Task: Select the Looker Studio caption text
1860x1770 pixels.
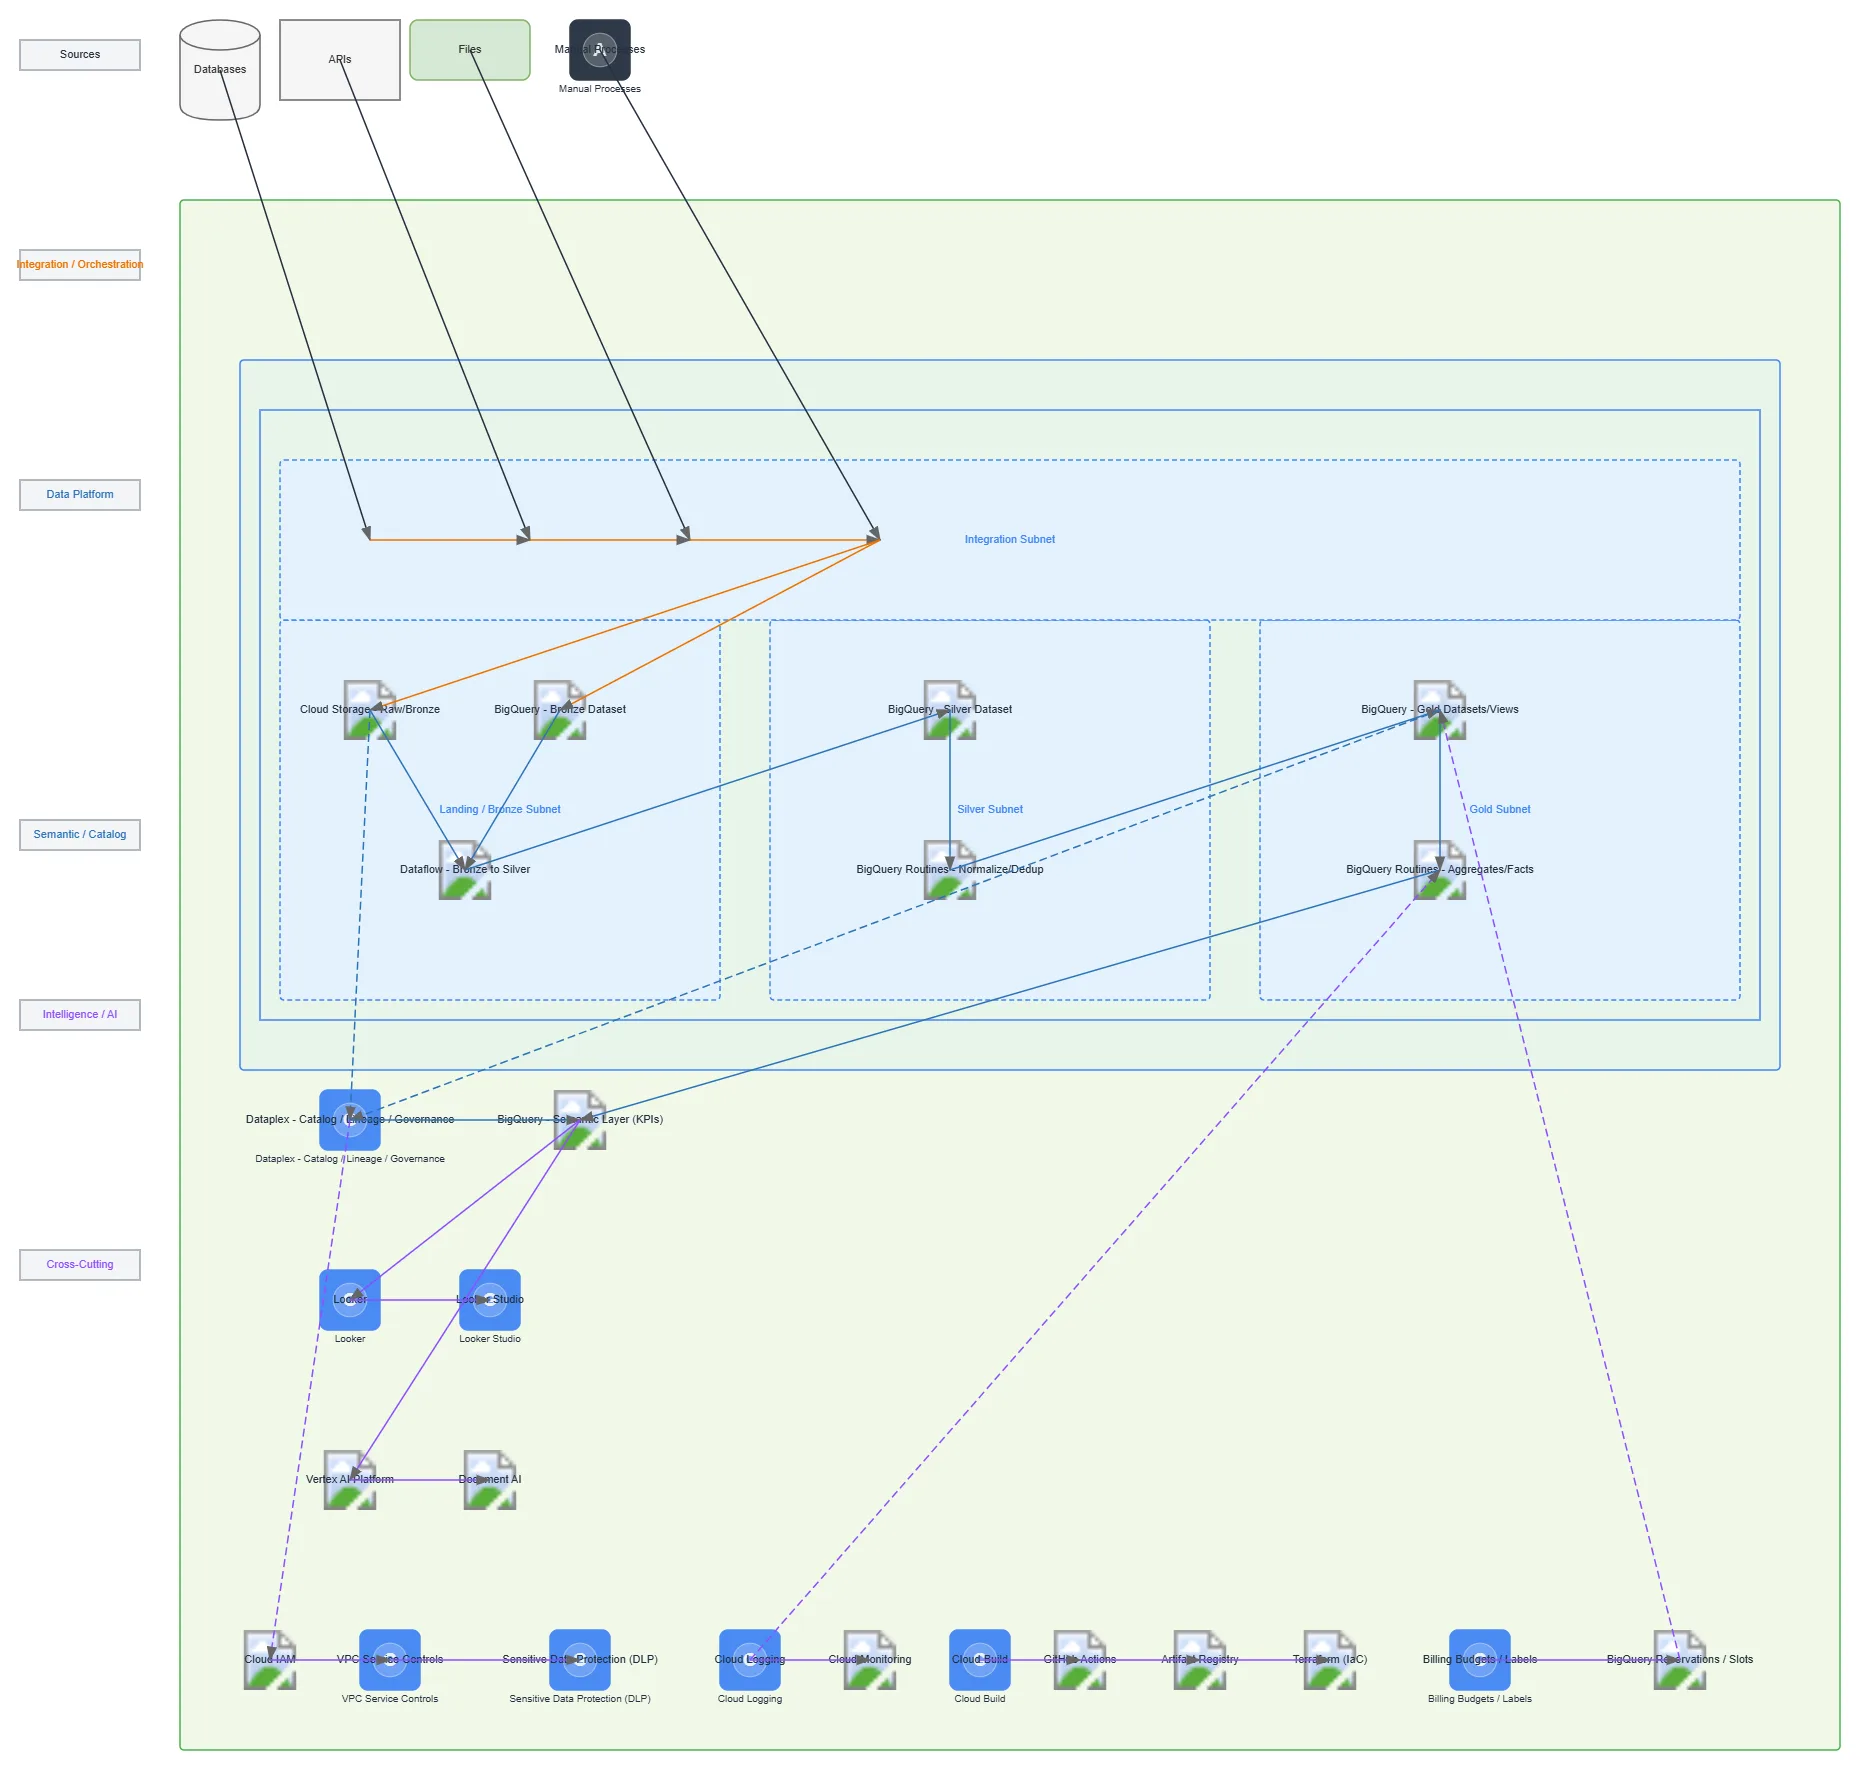Action: [x=490, y=1339]
